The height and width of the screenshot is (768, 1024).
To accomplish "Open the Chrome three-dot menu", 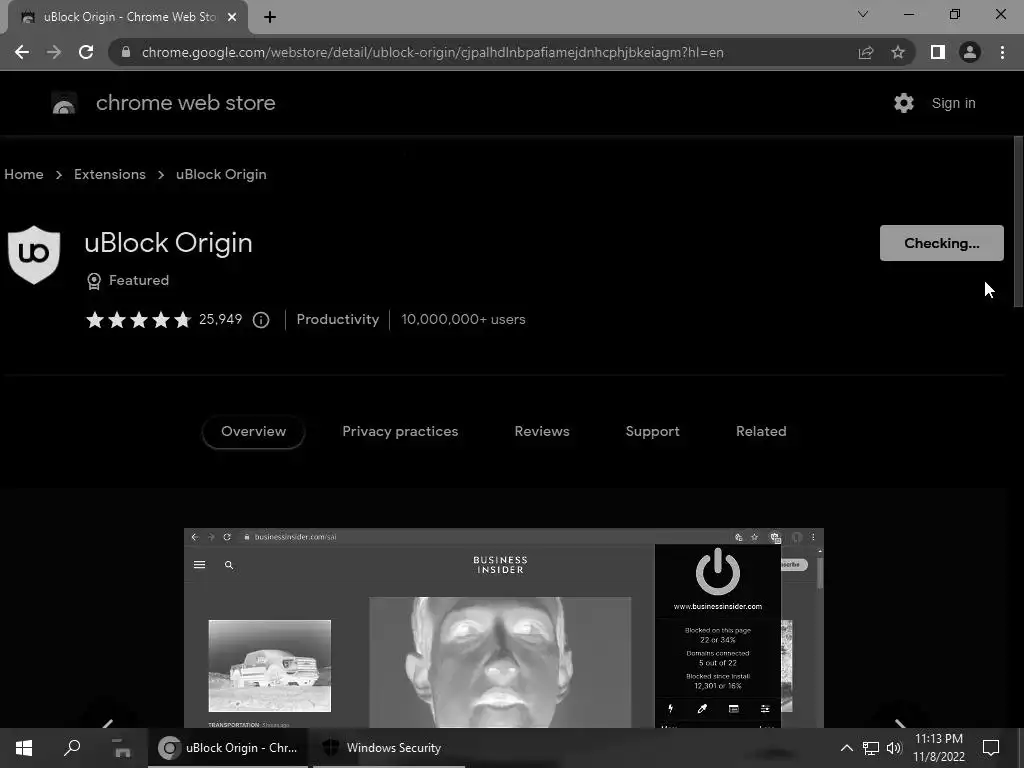I will click(x=1002, y=52).
